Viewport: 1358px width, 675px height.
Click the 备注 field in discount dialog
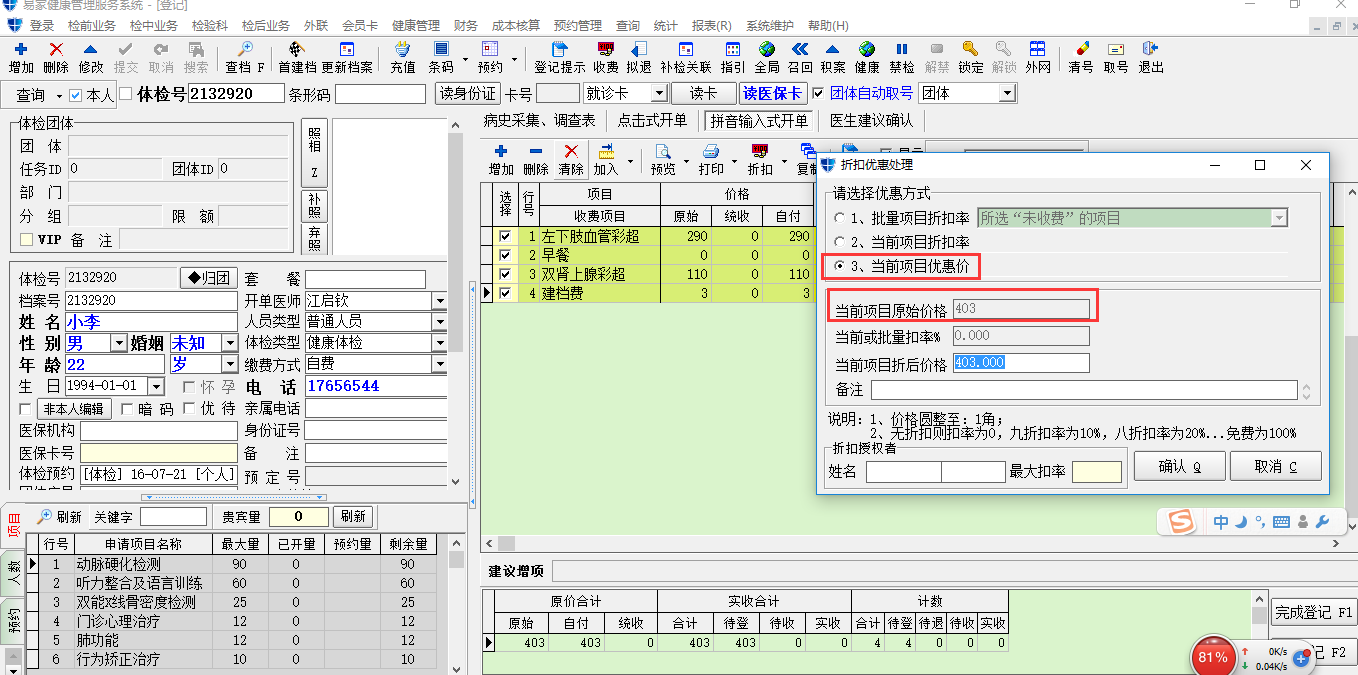1083,389
